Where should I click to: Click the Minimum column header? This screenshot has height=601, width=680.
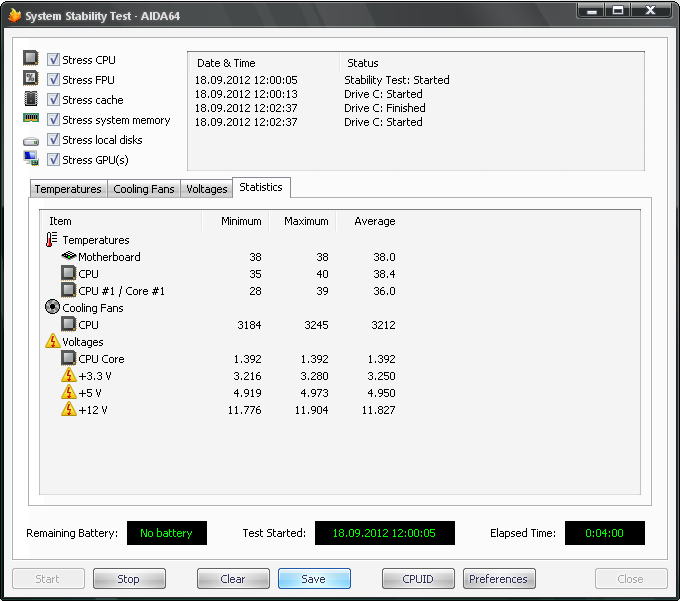(235, 221)
